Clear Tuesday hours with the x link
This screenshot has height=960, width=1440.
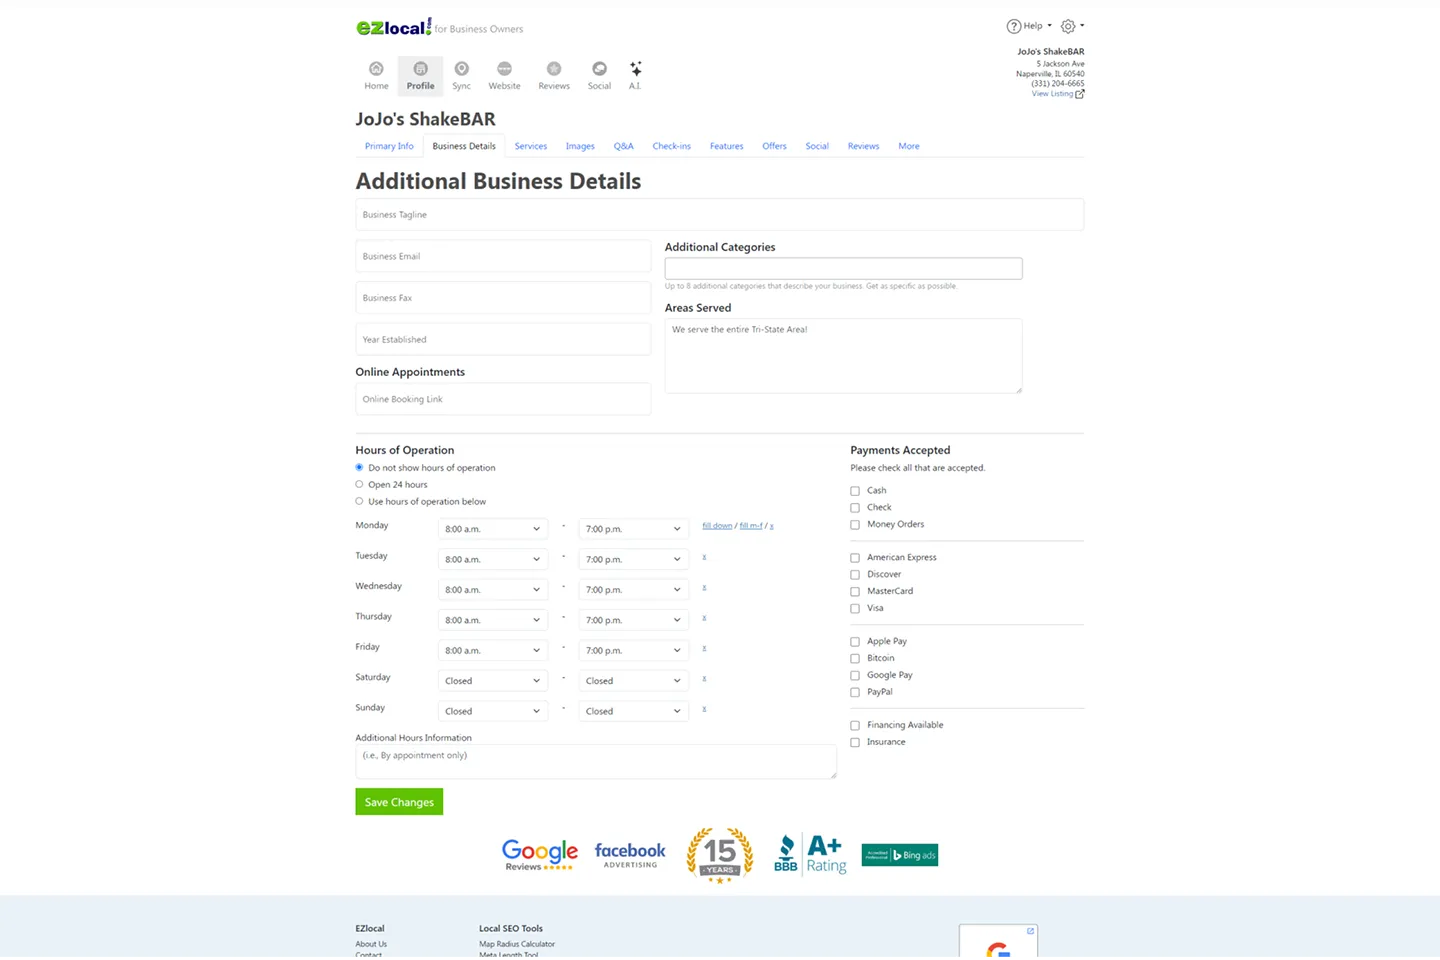704,557
